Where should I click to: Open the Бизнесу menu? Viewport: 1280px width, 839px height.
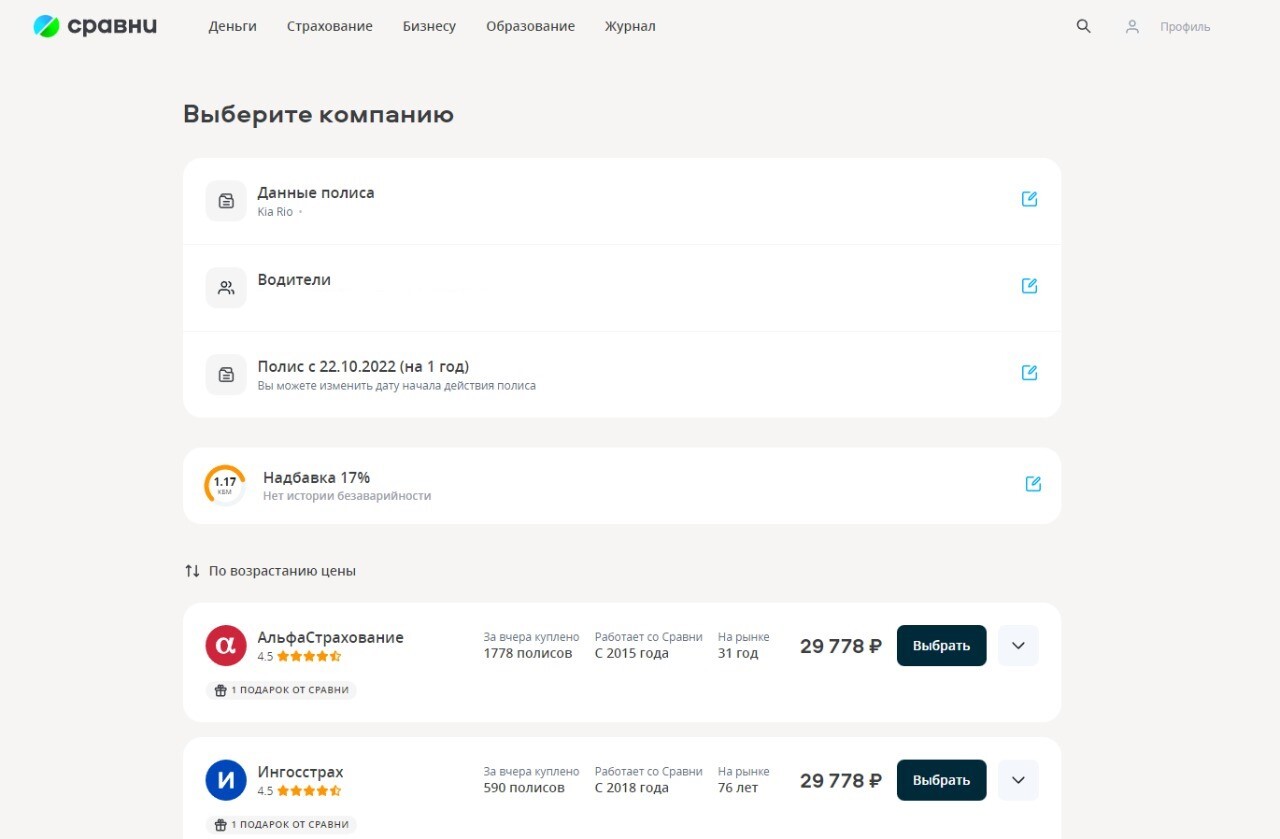pyautogui.click(x=429, y=27)
